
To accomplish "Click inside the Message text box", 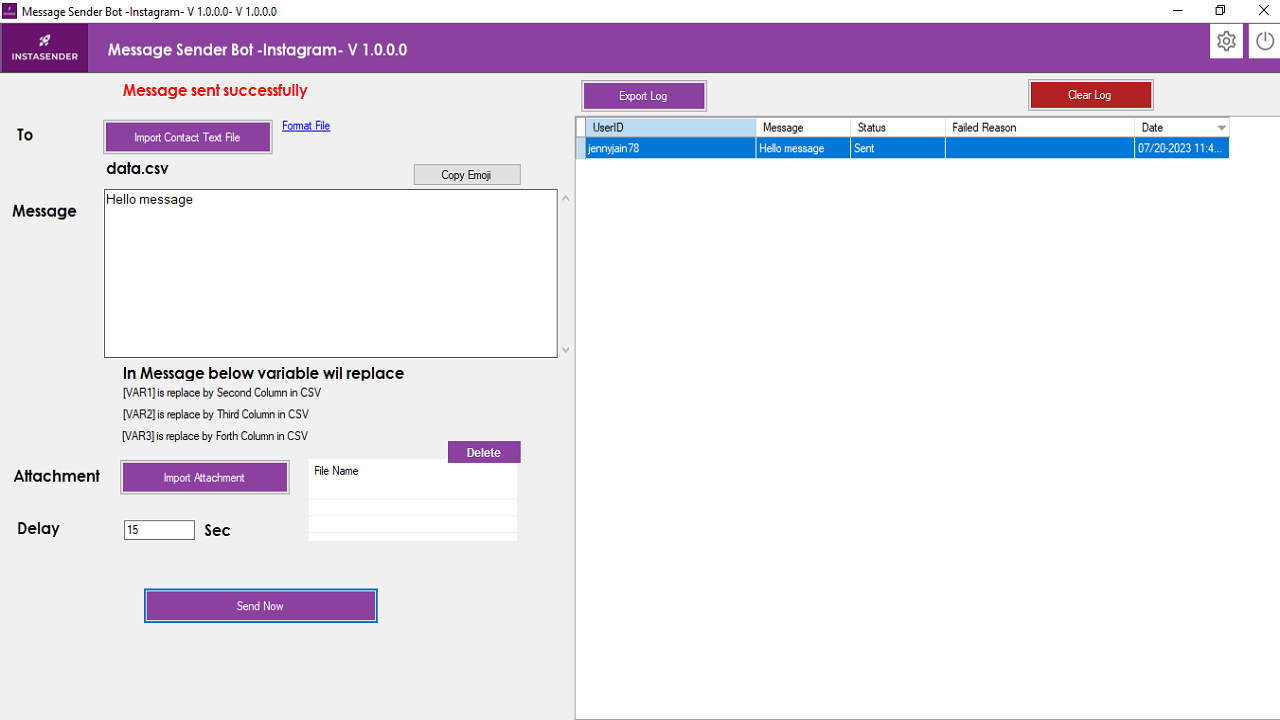I will tap(330, 273).
